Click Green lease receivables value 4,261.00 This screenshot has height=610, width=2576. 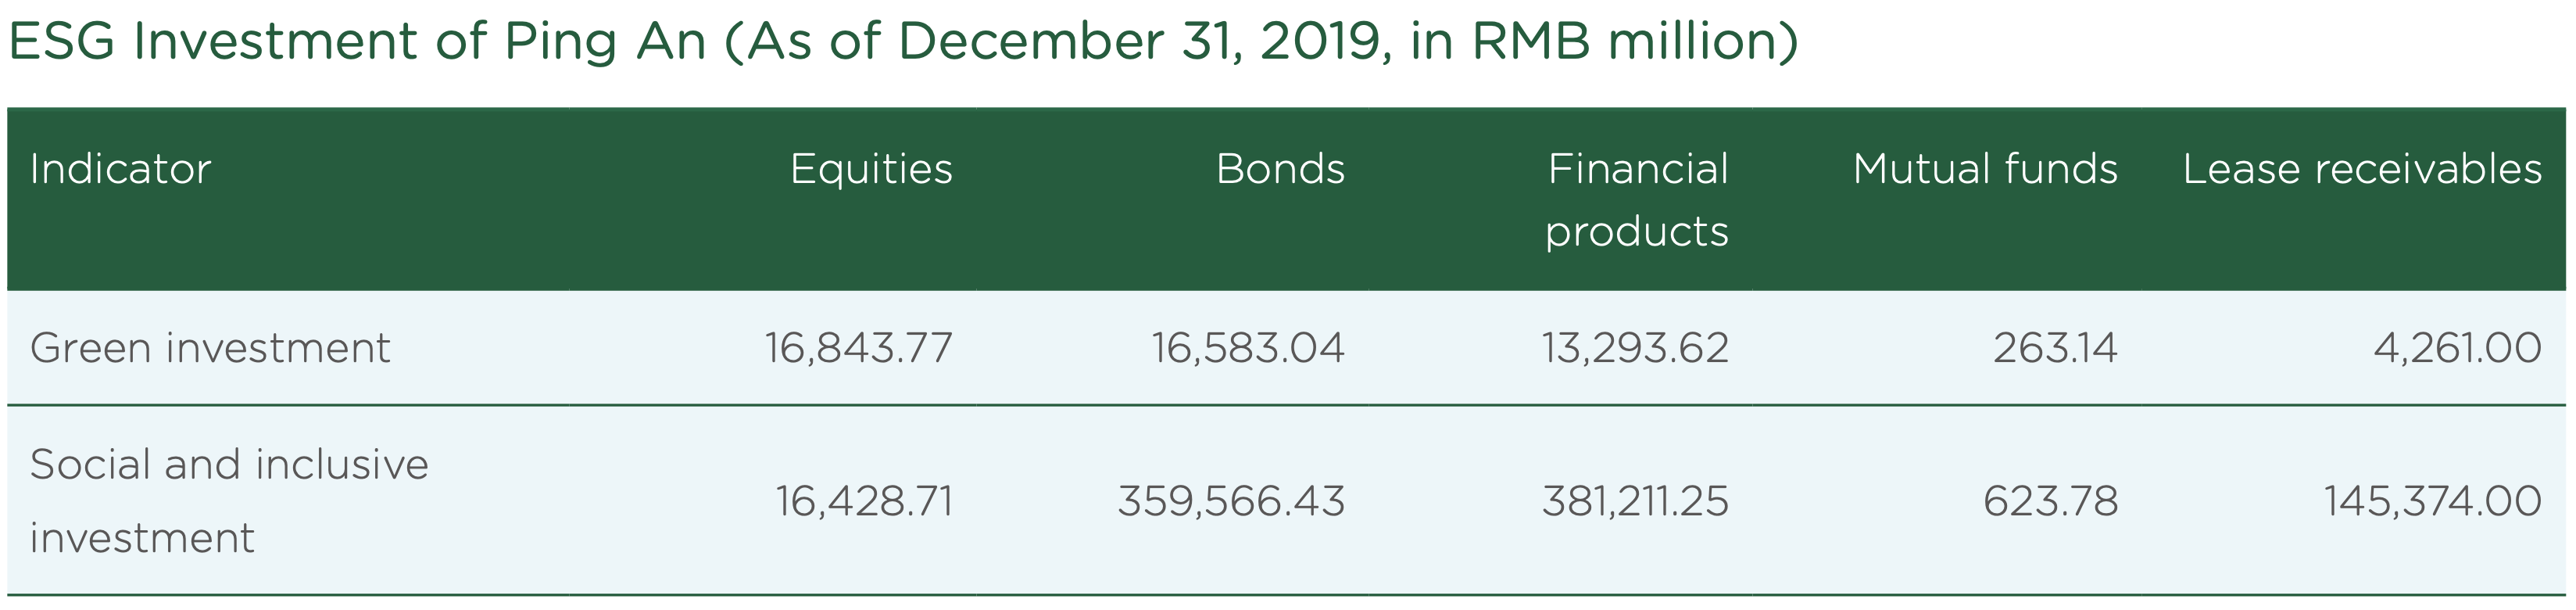[2457, 348]
